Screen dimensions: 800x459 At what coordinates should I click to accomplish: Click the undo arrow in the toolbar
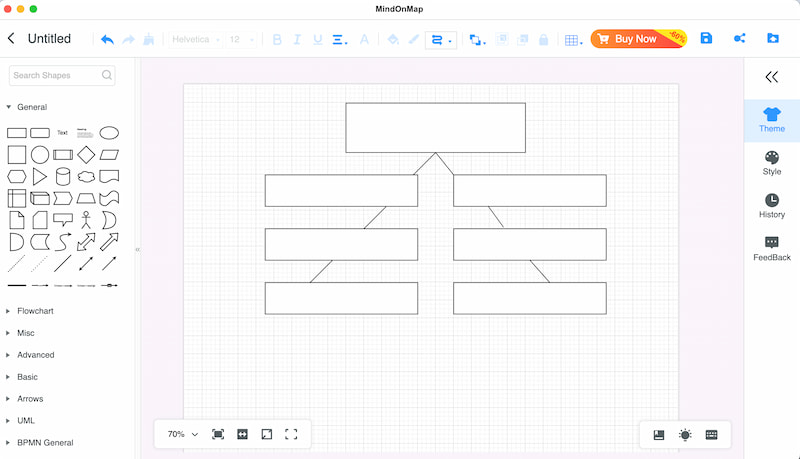107,39
